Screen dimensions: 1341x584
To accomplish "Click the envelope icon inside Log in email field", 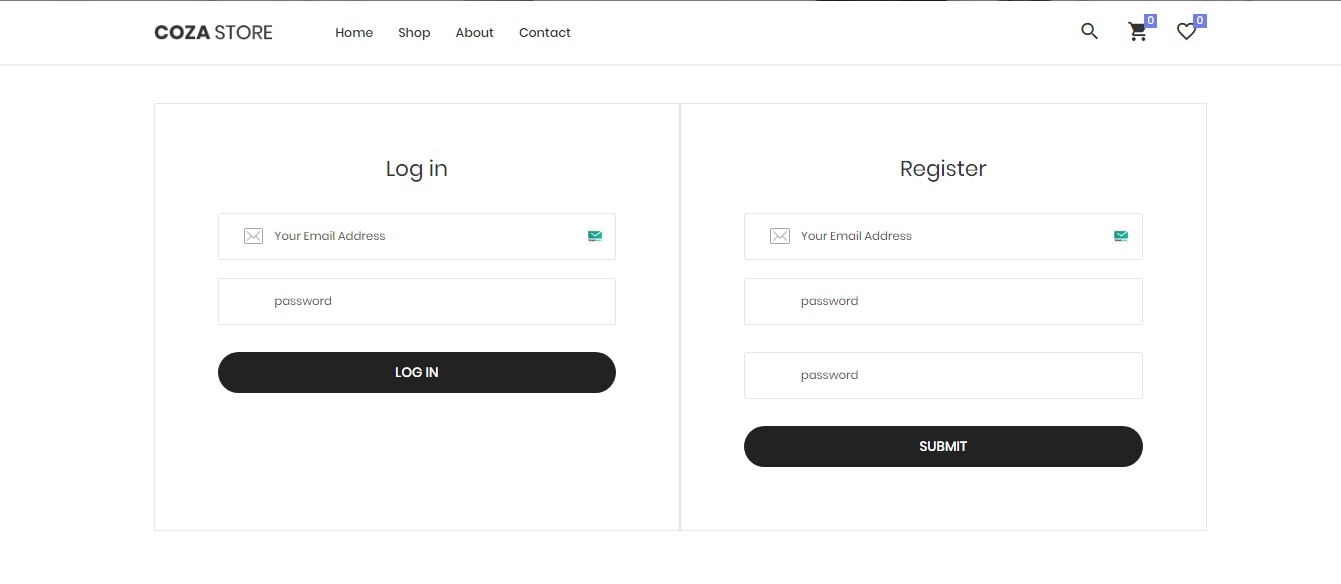I will coord(253,236).
